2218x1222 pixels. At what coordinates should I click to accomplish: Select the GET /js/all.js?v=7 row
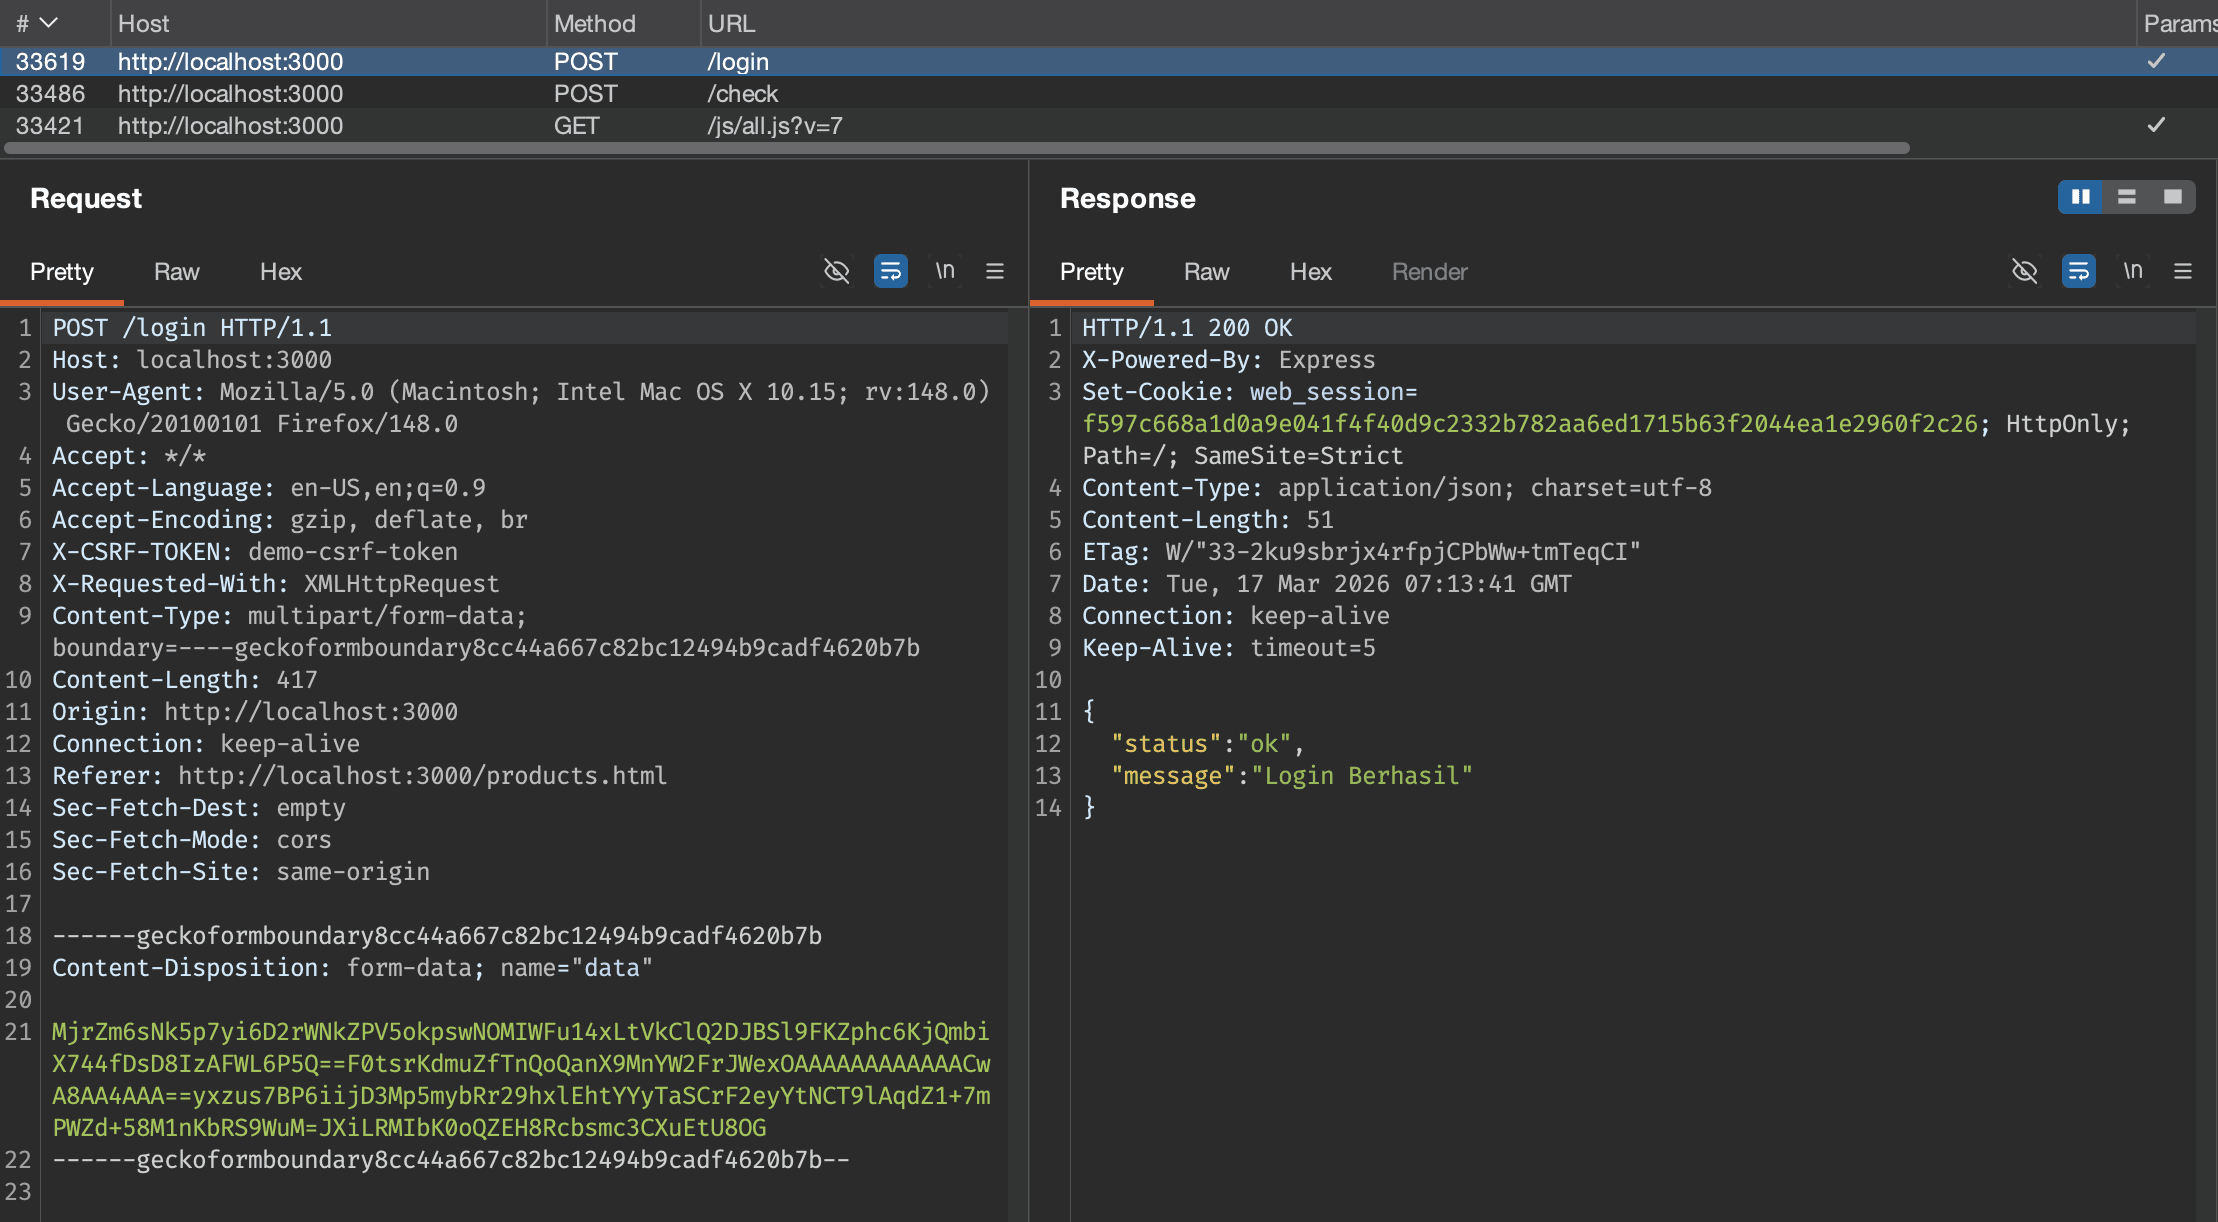774,126
